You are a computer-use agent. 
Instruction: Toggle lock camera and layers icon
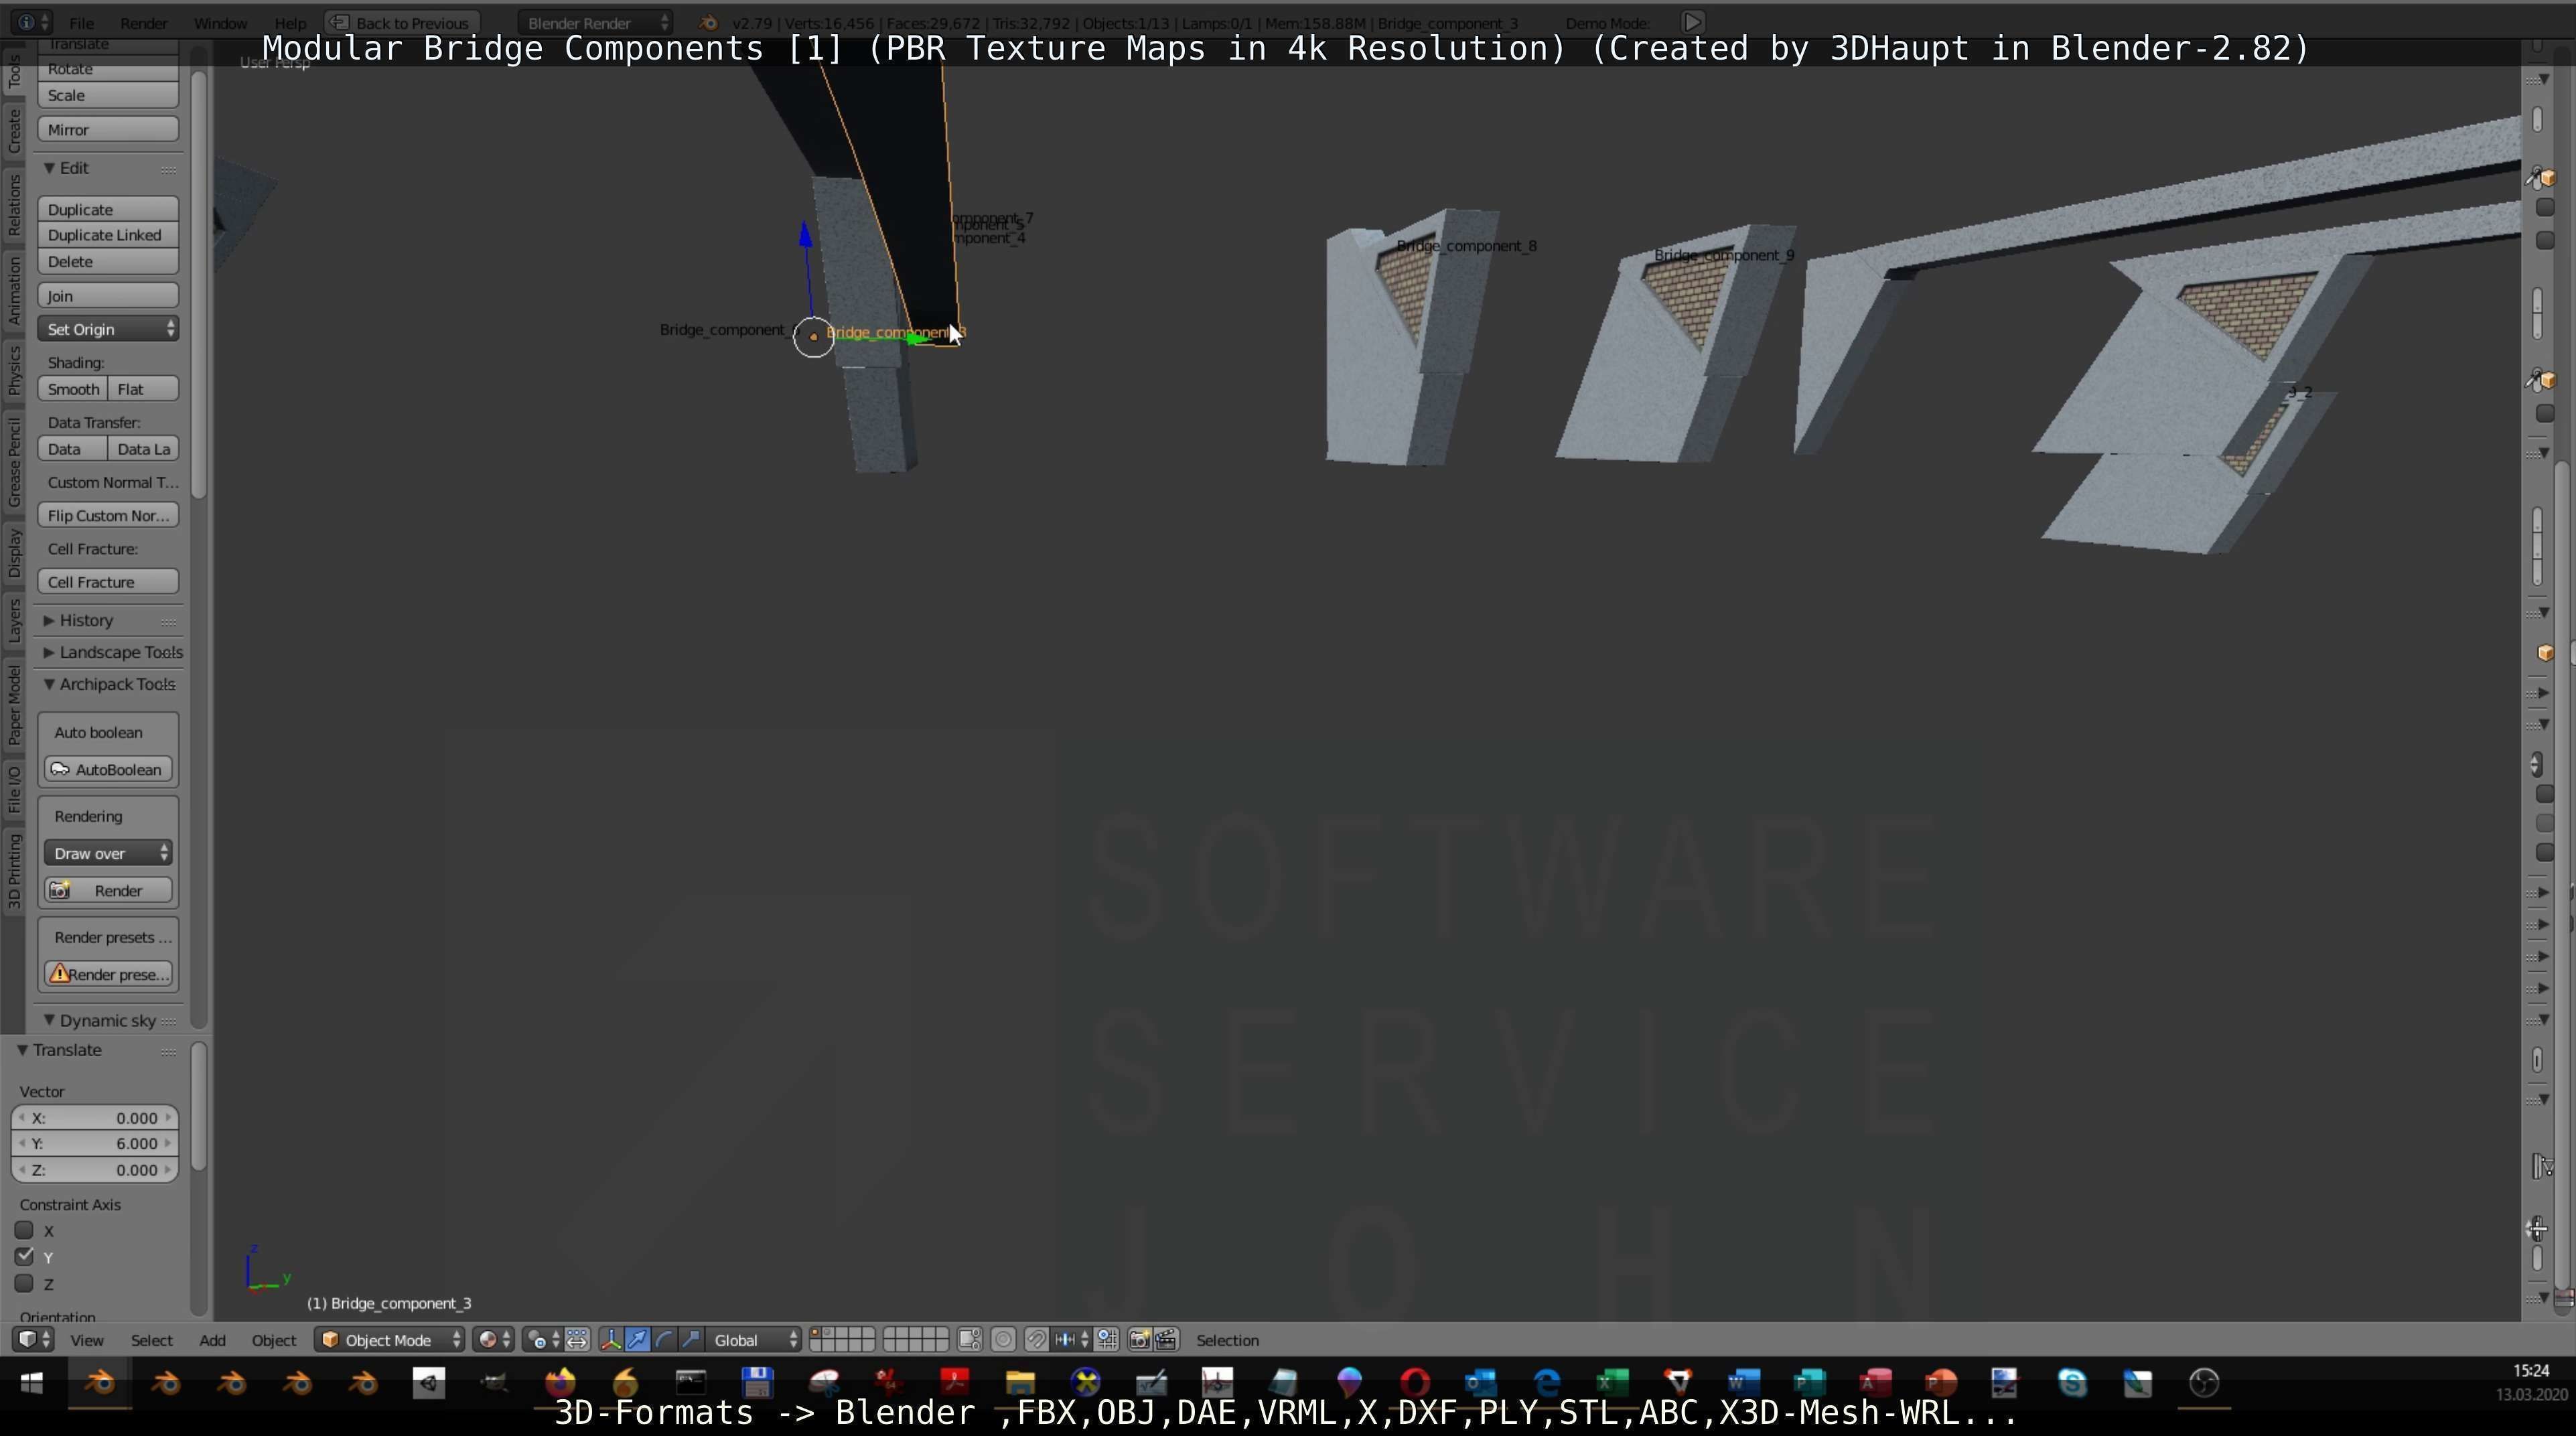coord(970,1340)
